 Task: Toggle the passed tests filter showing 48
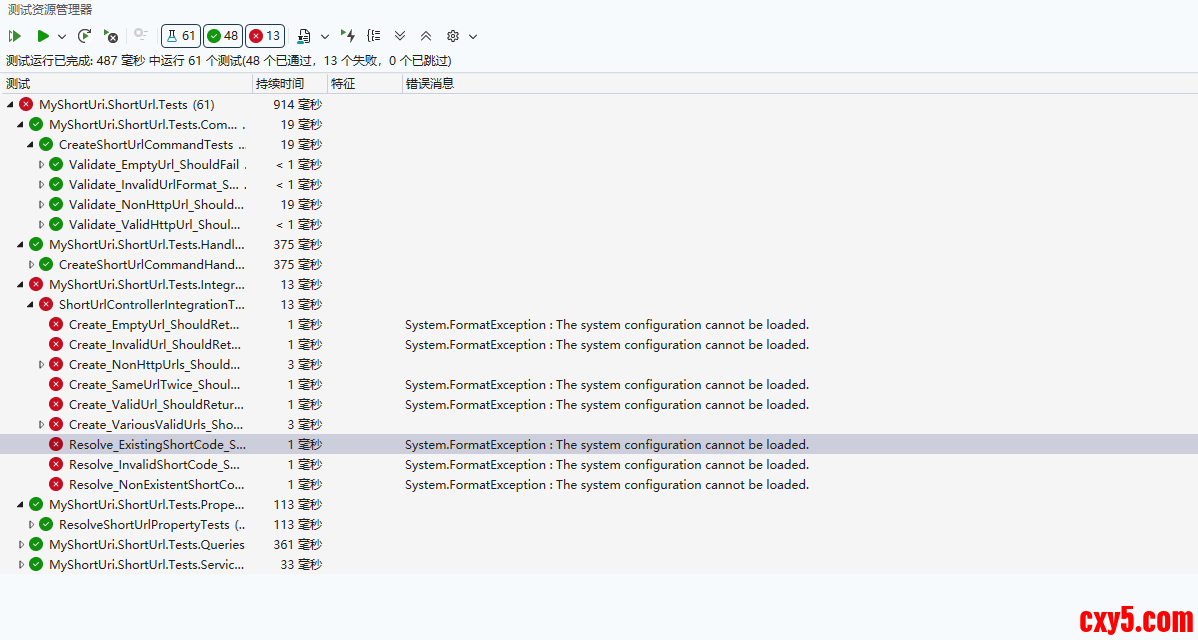[222, 36]
